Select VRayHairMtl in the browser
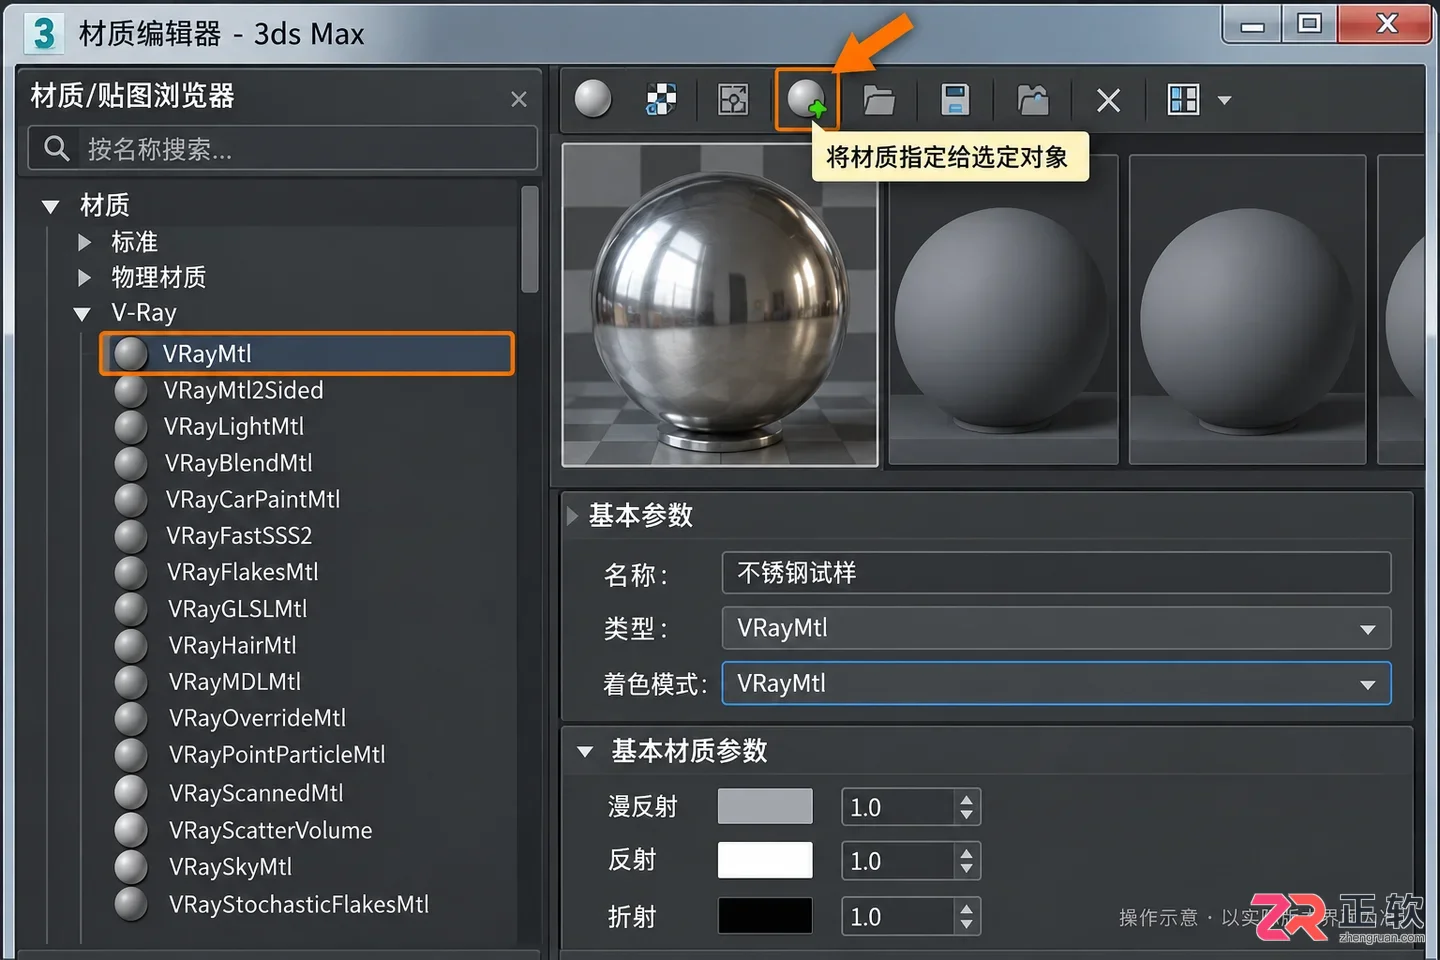The image size is (1440, 960). pos(232,645)
